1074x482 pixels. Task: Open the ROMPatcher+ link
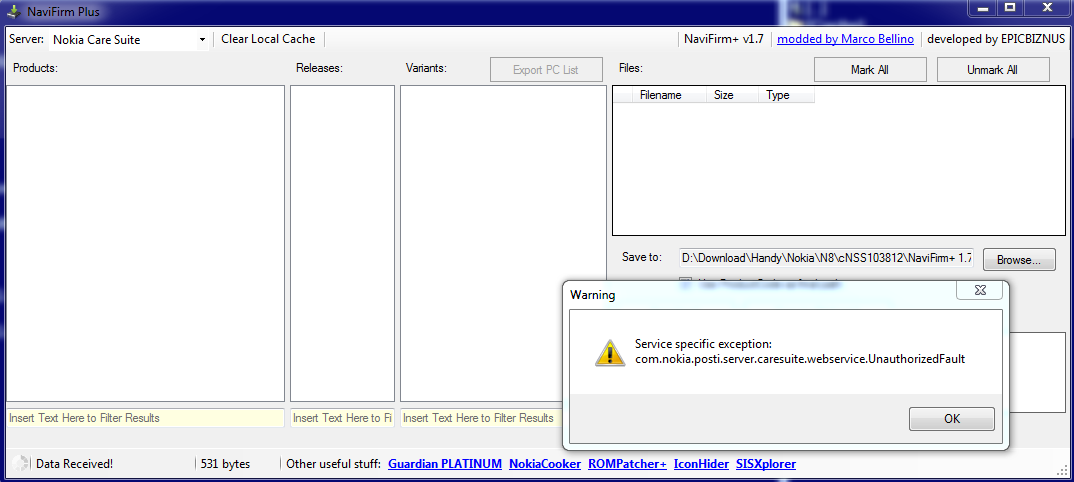[x=627, y=464]
